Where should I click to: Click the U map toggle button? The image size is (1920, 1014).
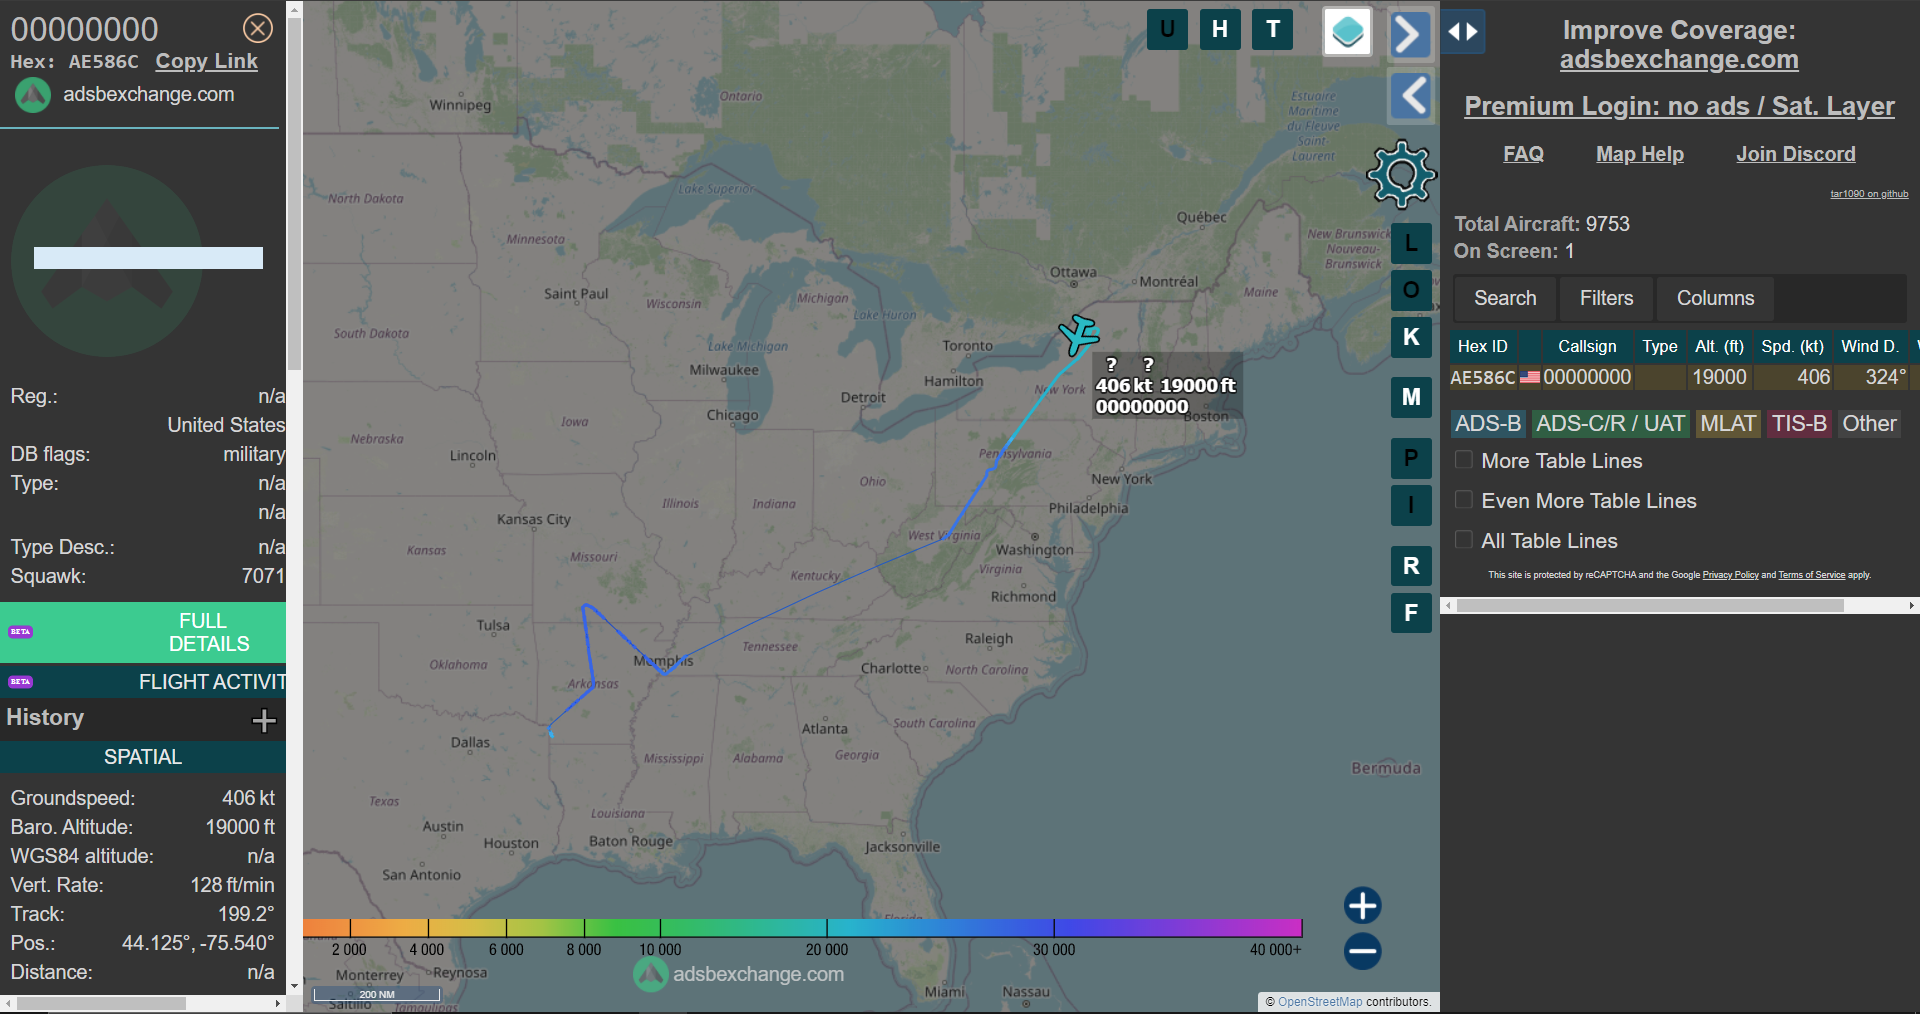[x=1167, y=29]
